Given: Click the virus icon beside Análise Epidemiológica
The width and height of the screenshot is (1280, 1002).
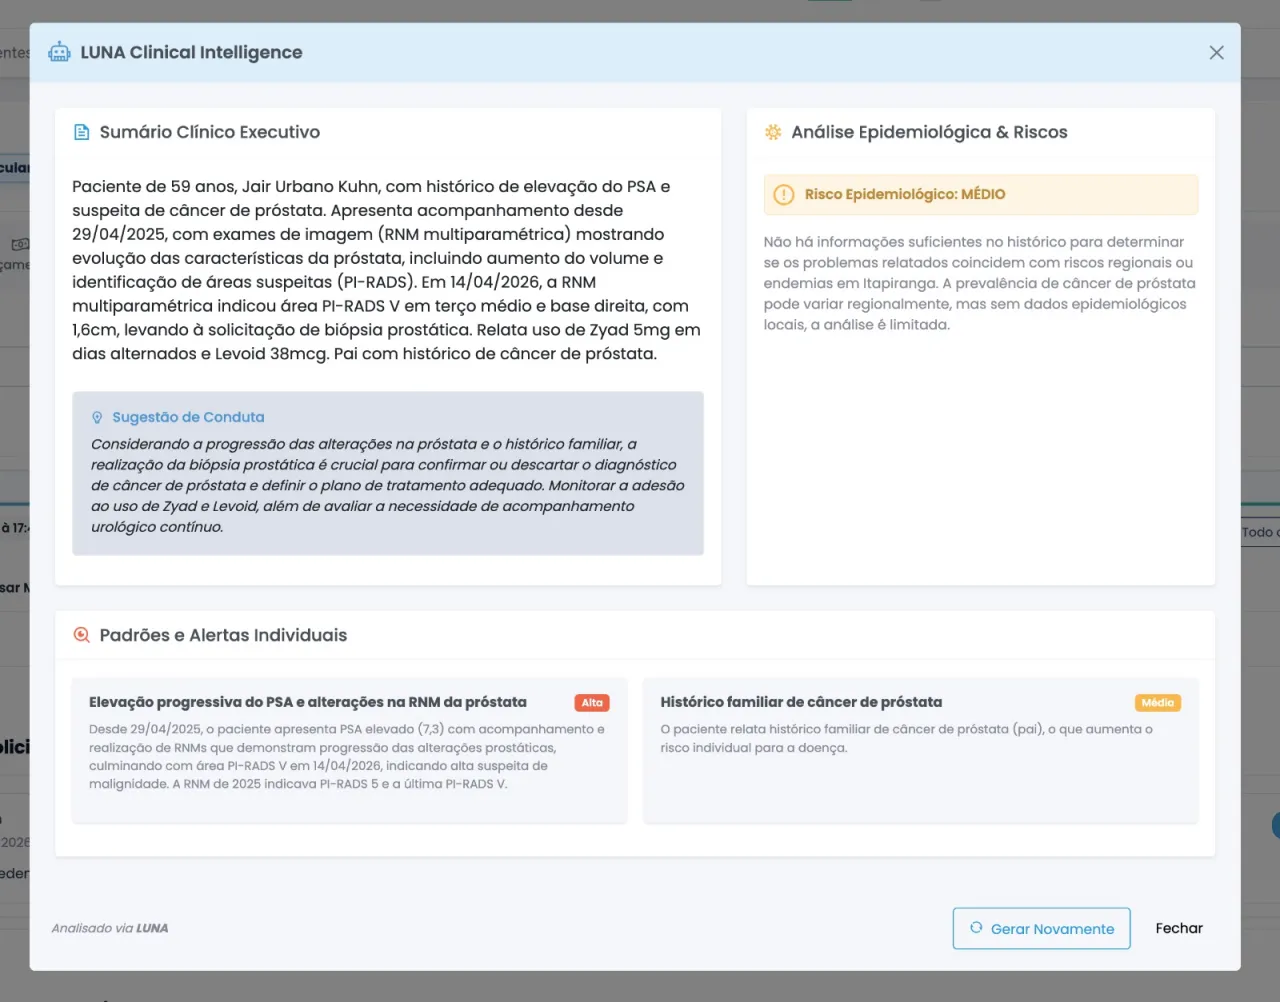Looking at the screenshot, I should tap(773, 132).
